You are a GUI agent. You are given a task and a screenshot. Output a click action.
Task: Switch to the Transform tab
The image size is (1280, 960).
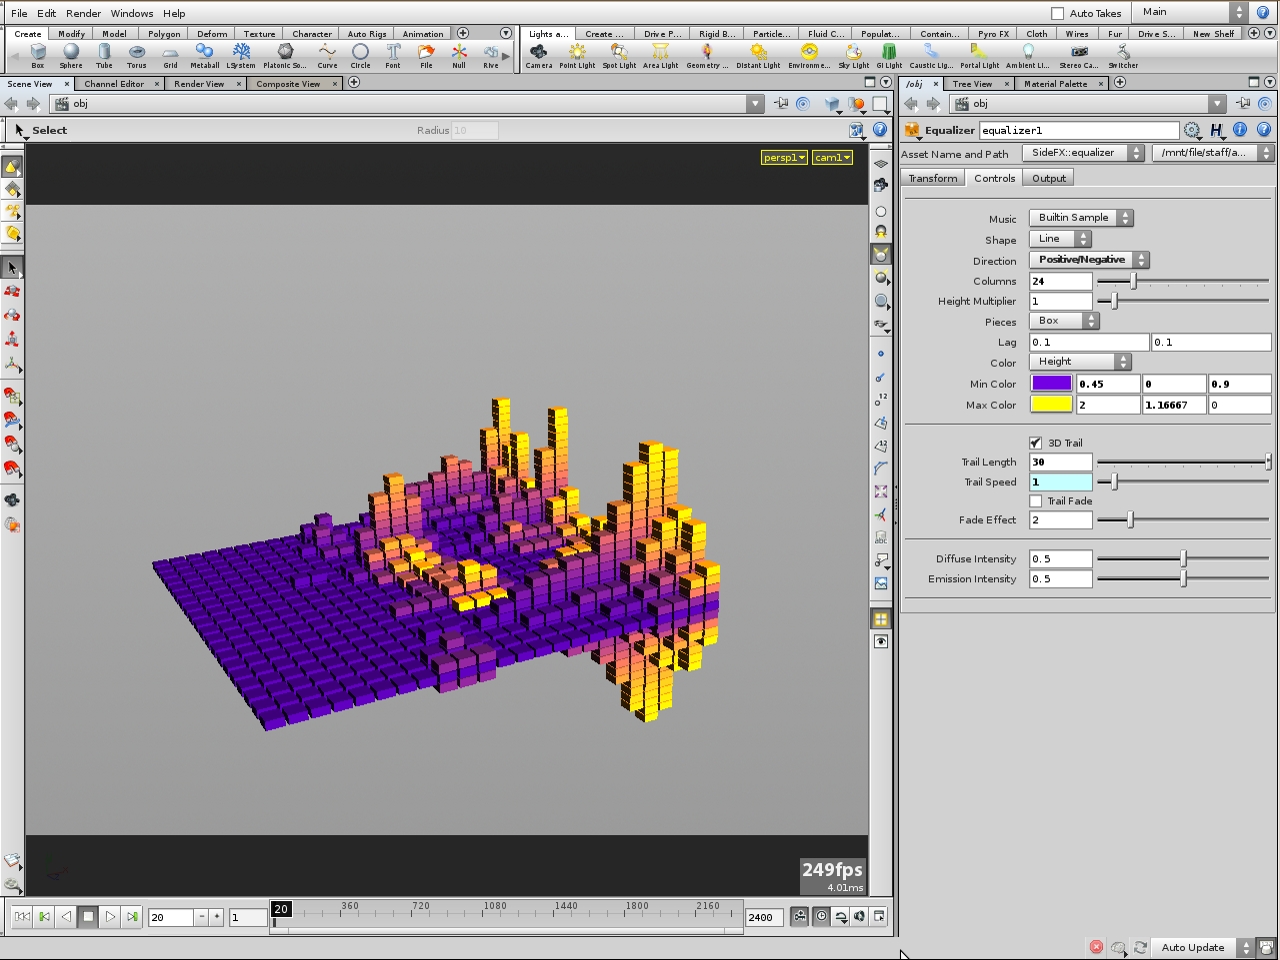point(933,178)
